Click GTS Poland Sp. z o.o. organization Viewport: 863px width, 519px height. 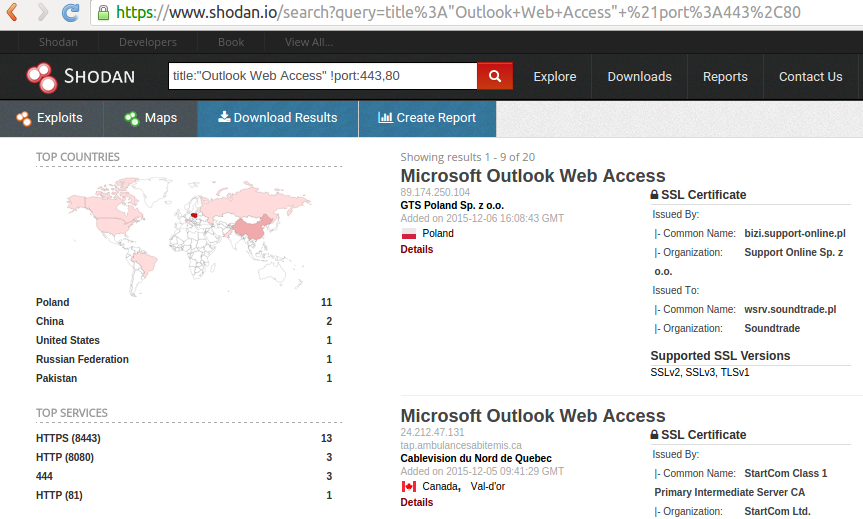452,205
